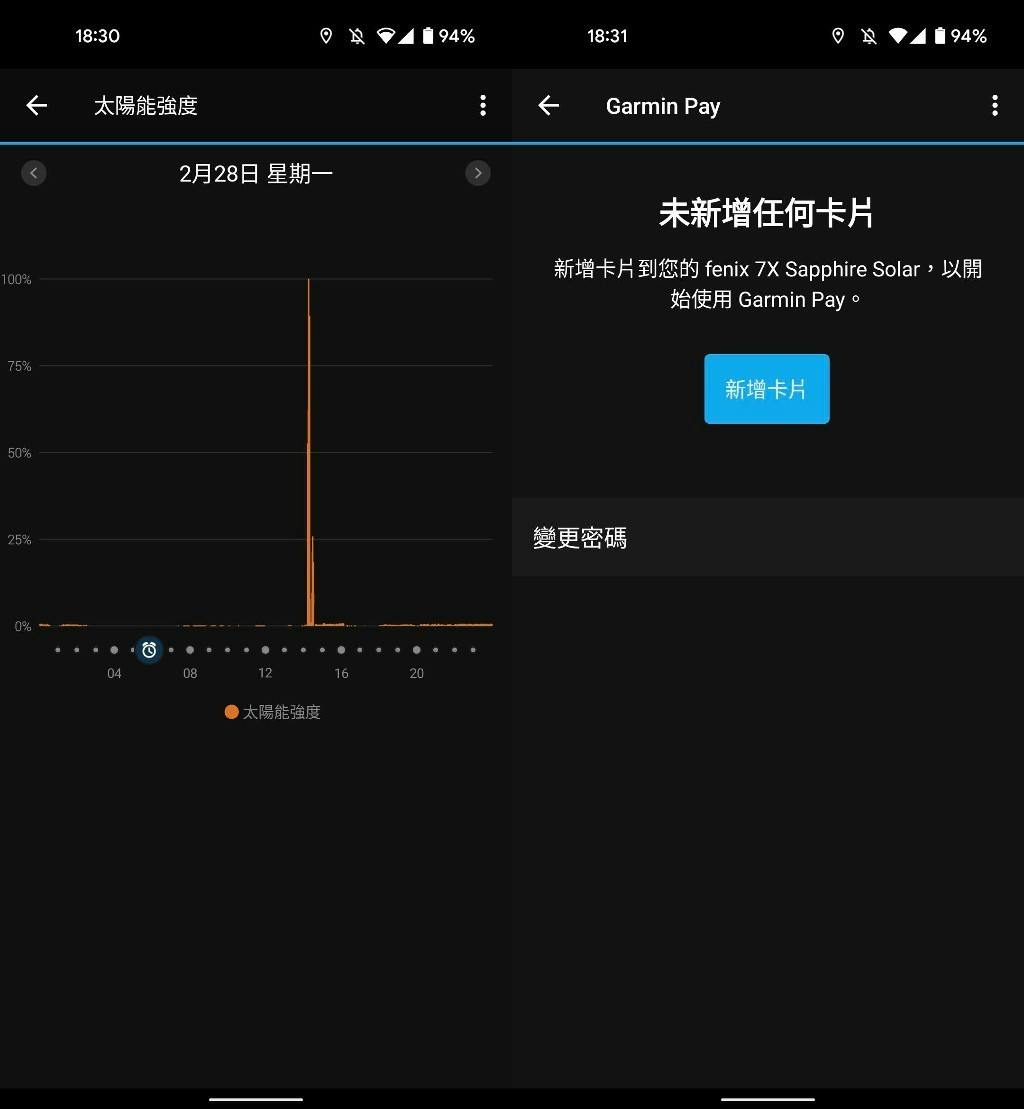
Task: Tap the 0% axis label
Action: pos(23,627)
